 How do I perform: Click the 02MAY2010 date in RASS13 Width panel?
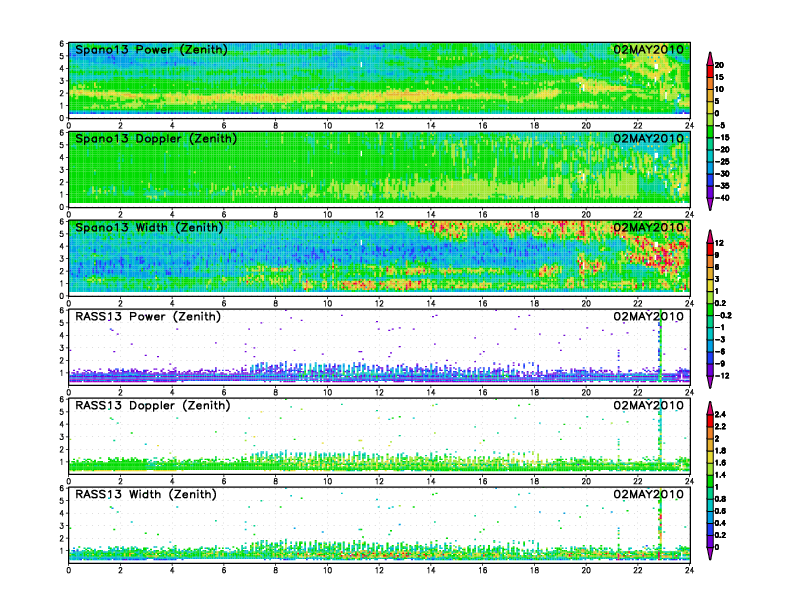tap(648, 494)
